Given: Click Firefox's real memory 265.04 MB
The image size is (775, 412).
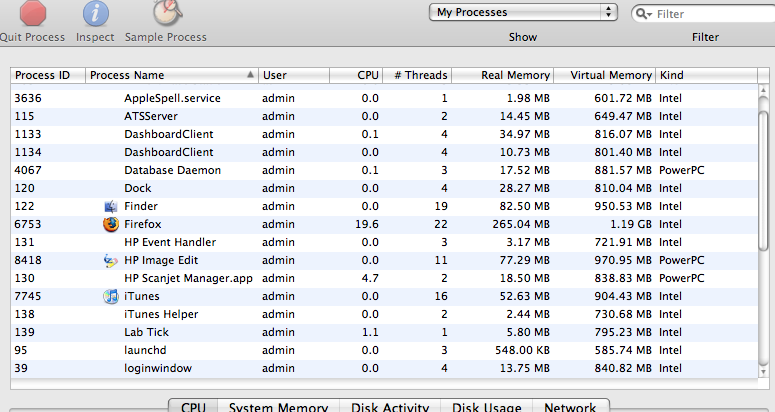Looking at the screenshot, I should point(521,224).
